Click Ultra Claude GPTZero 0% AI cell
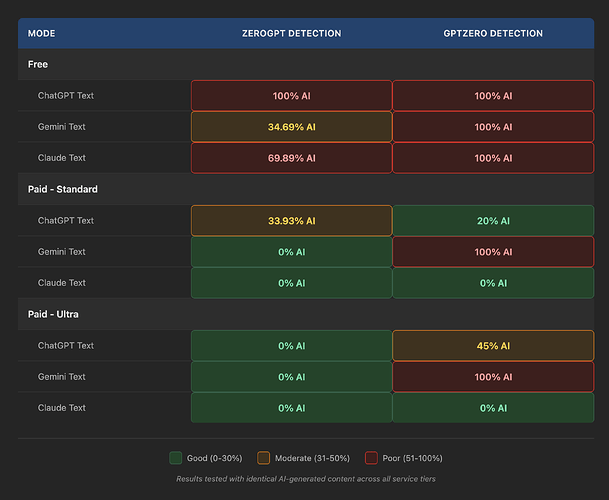The height and width of the screenshot is (500, 609). (493, 408)
